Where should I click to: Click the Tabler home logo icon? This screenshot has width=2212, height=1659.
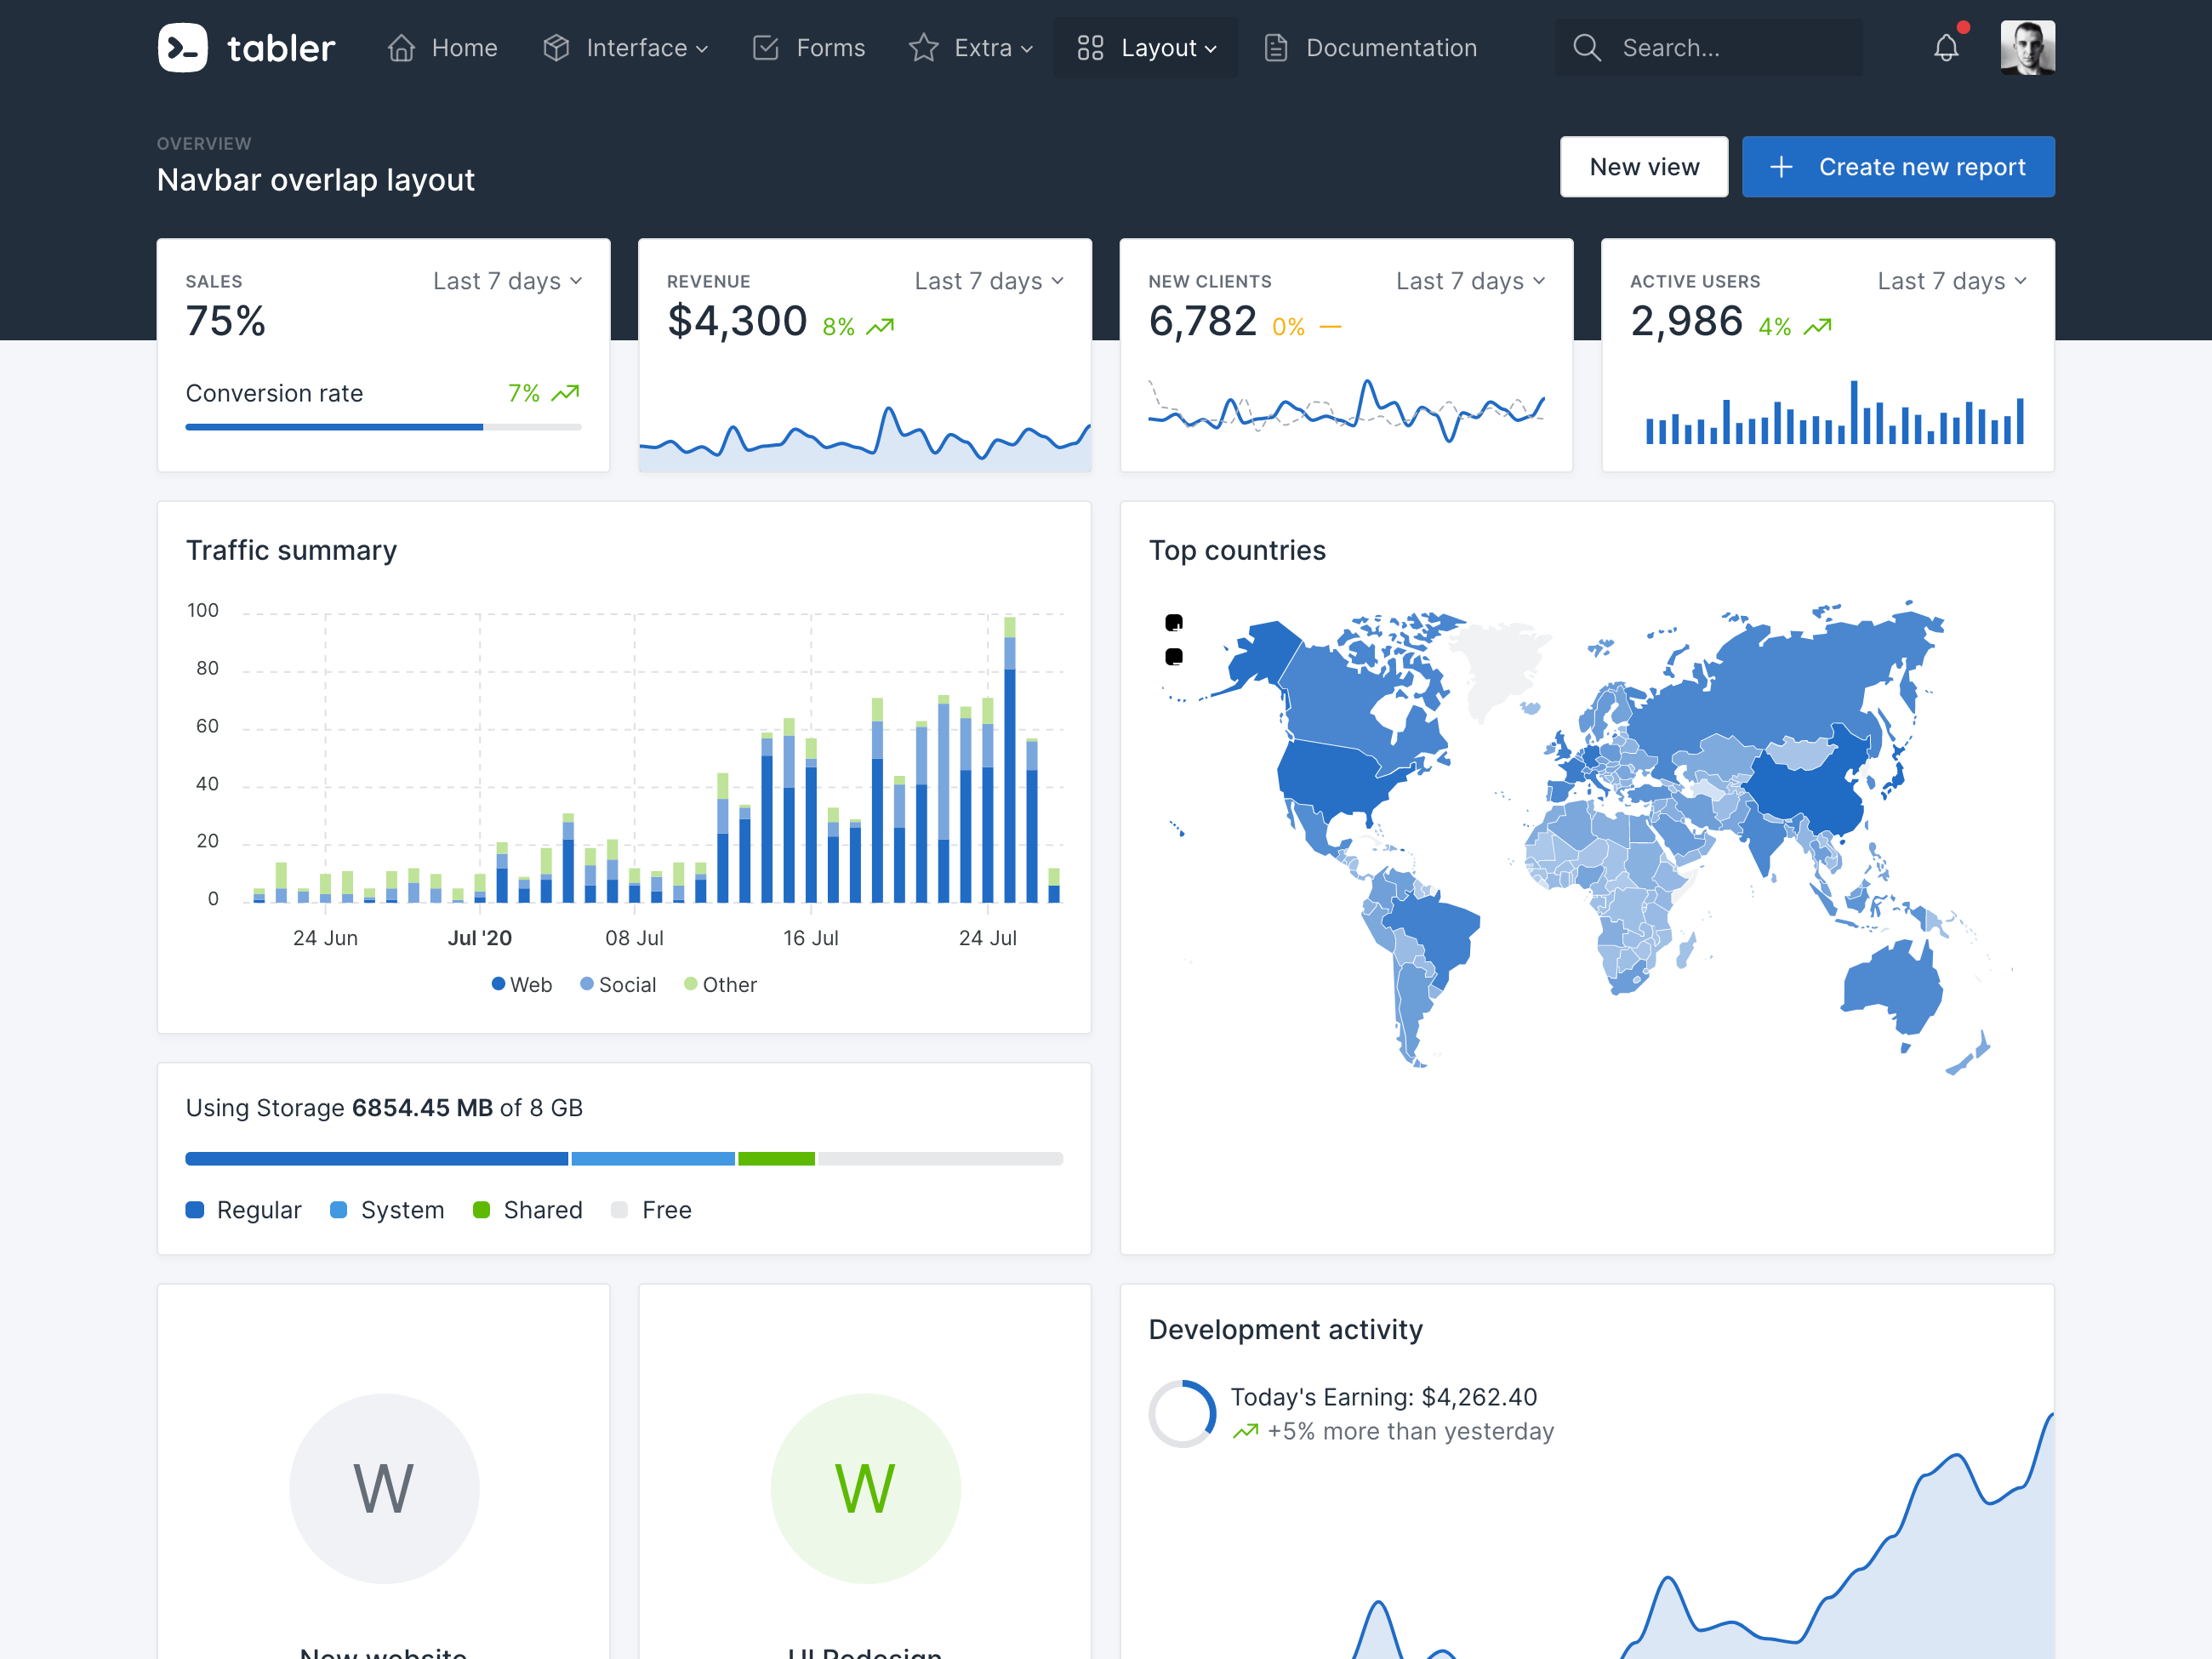pyautogui.click(x=181, y=47)
